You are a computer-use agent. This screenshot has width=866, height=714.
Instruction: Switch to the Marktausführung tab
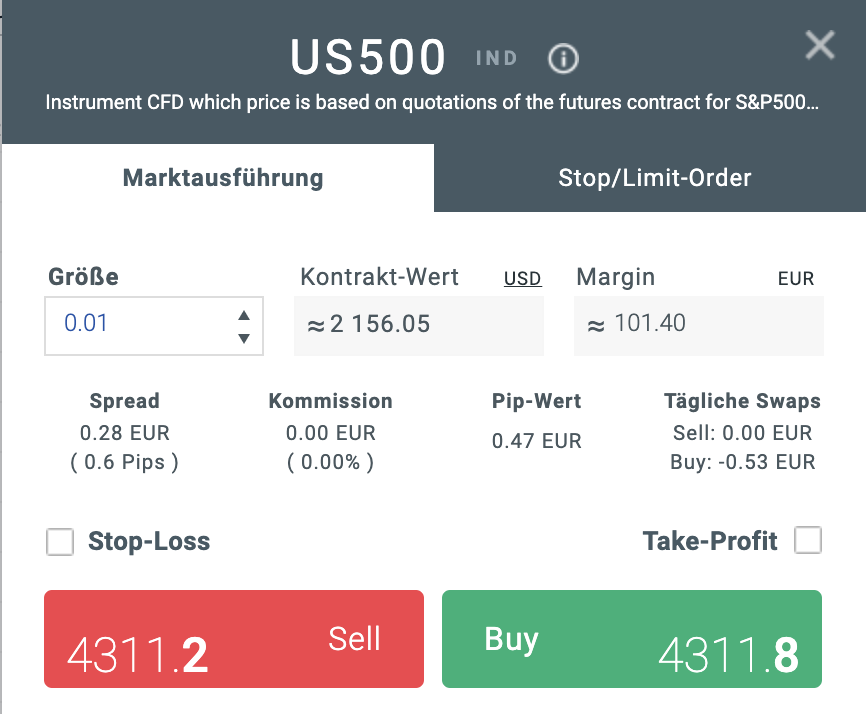pyautogui.click(x=222, y=179)
